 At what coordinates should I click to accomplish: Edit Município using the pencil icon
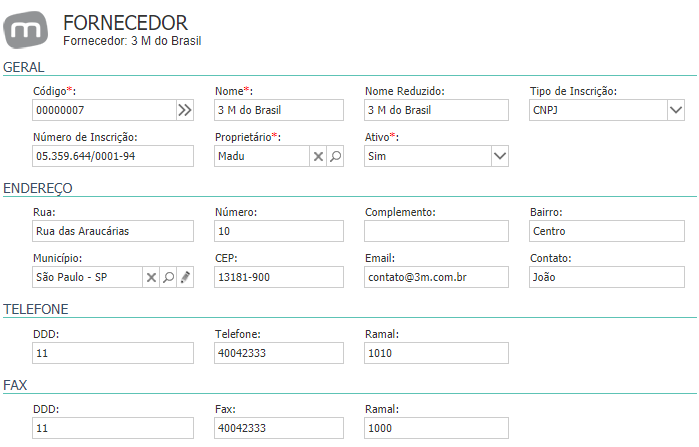pos(185,277)
